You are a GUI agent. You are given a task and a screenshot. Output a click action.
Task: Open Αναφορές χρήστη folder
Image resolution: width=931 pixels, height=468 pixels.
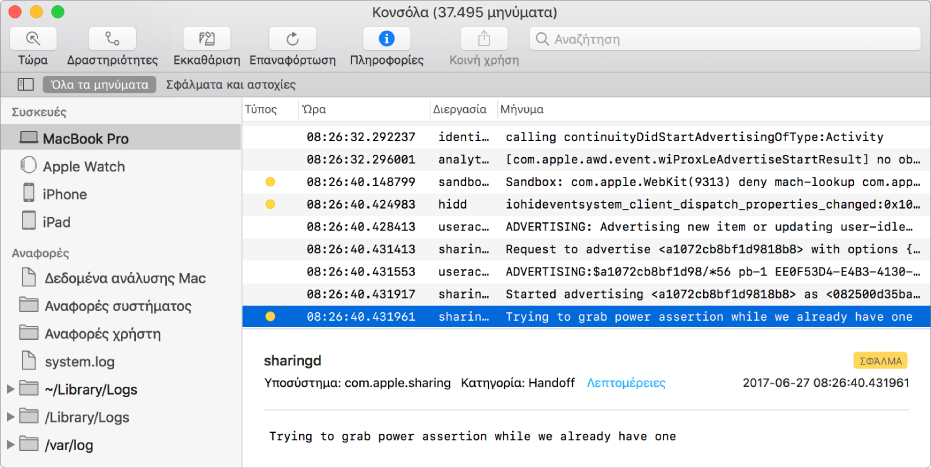(103, 334)
